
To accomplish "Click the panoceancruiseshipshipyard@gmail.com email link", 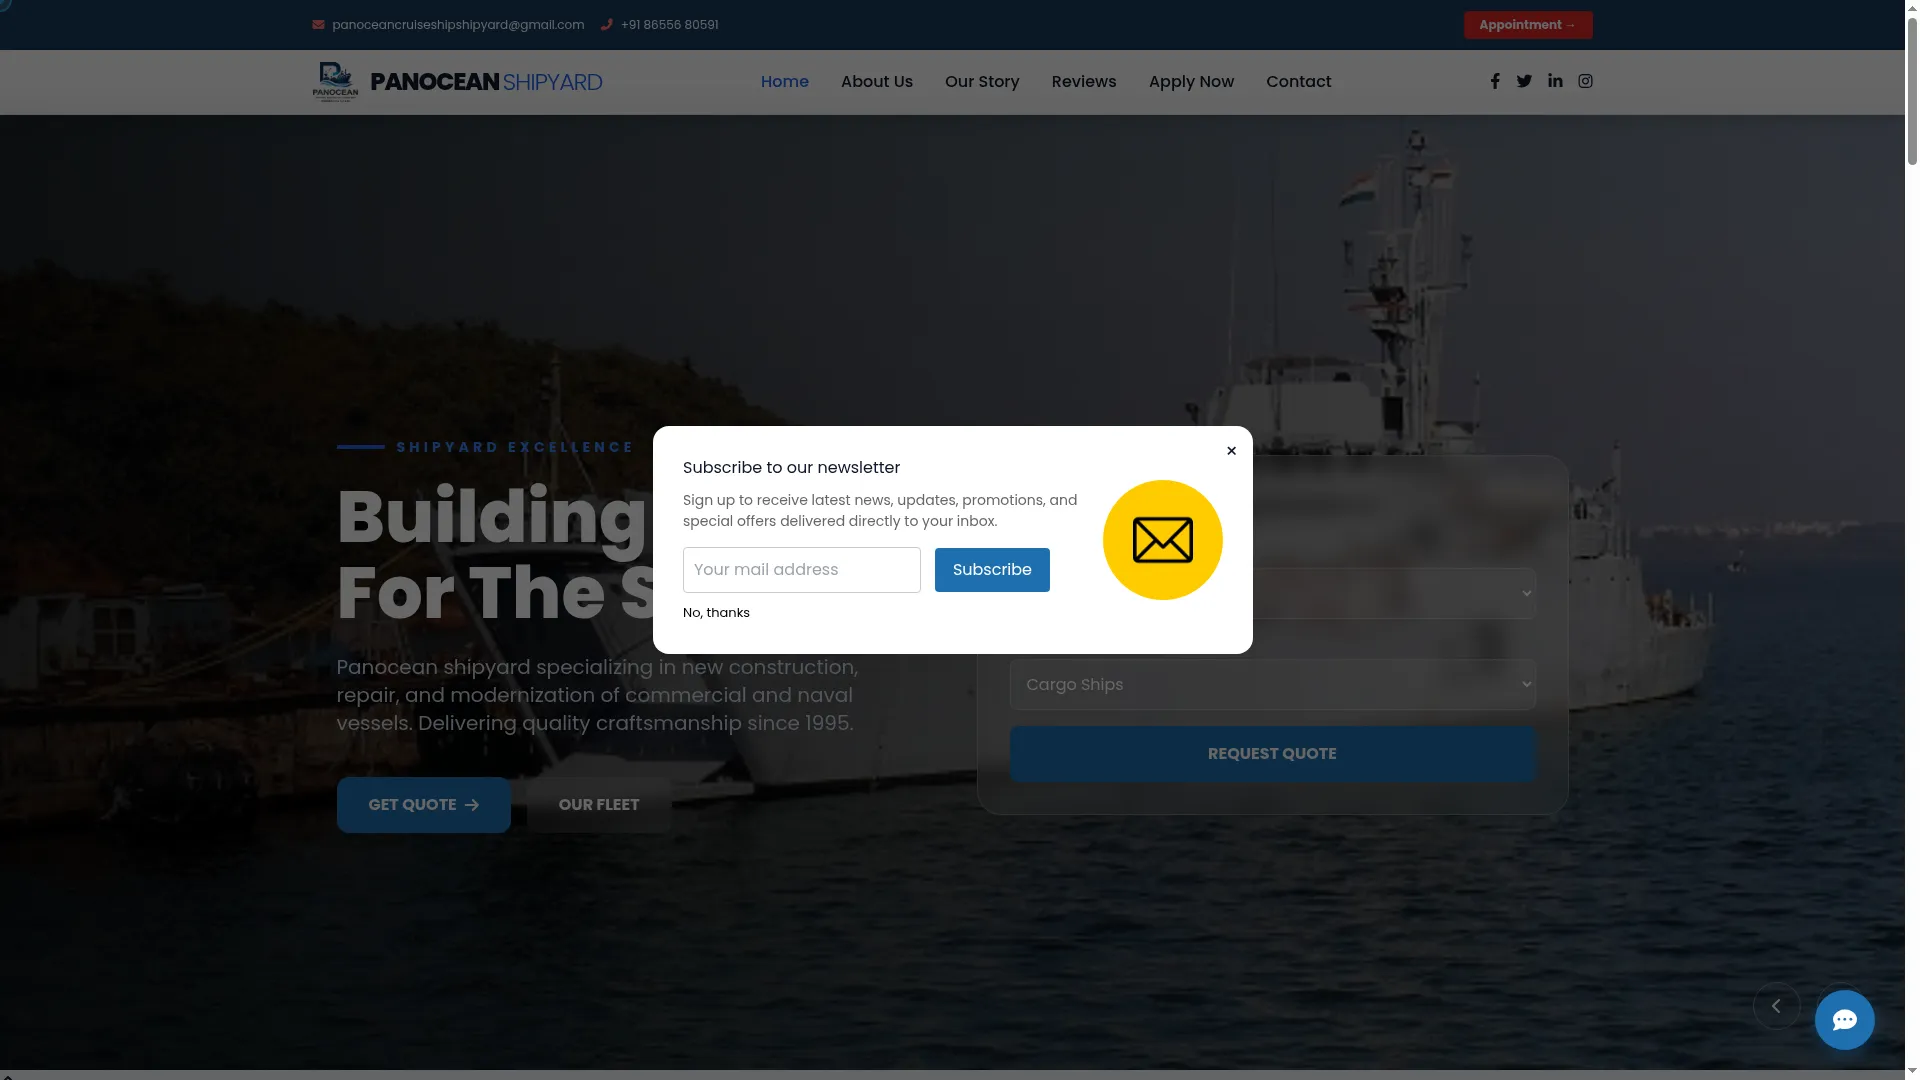I will point(457,25).
